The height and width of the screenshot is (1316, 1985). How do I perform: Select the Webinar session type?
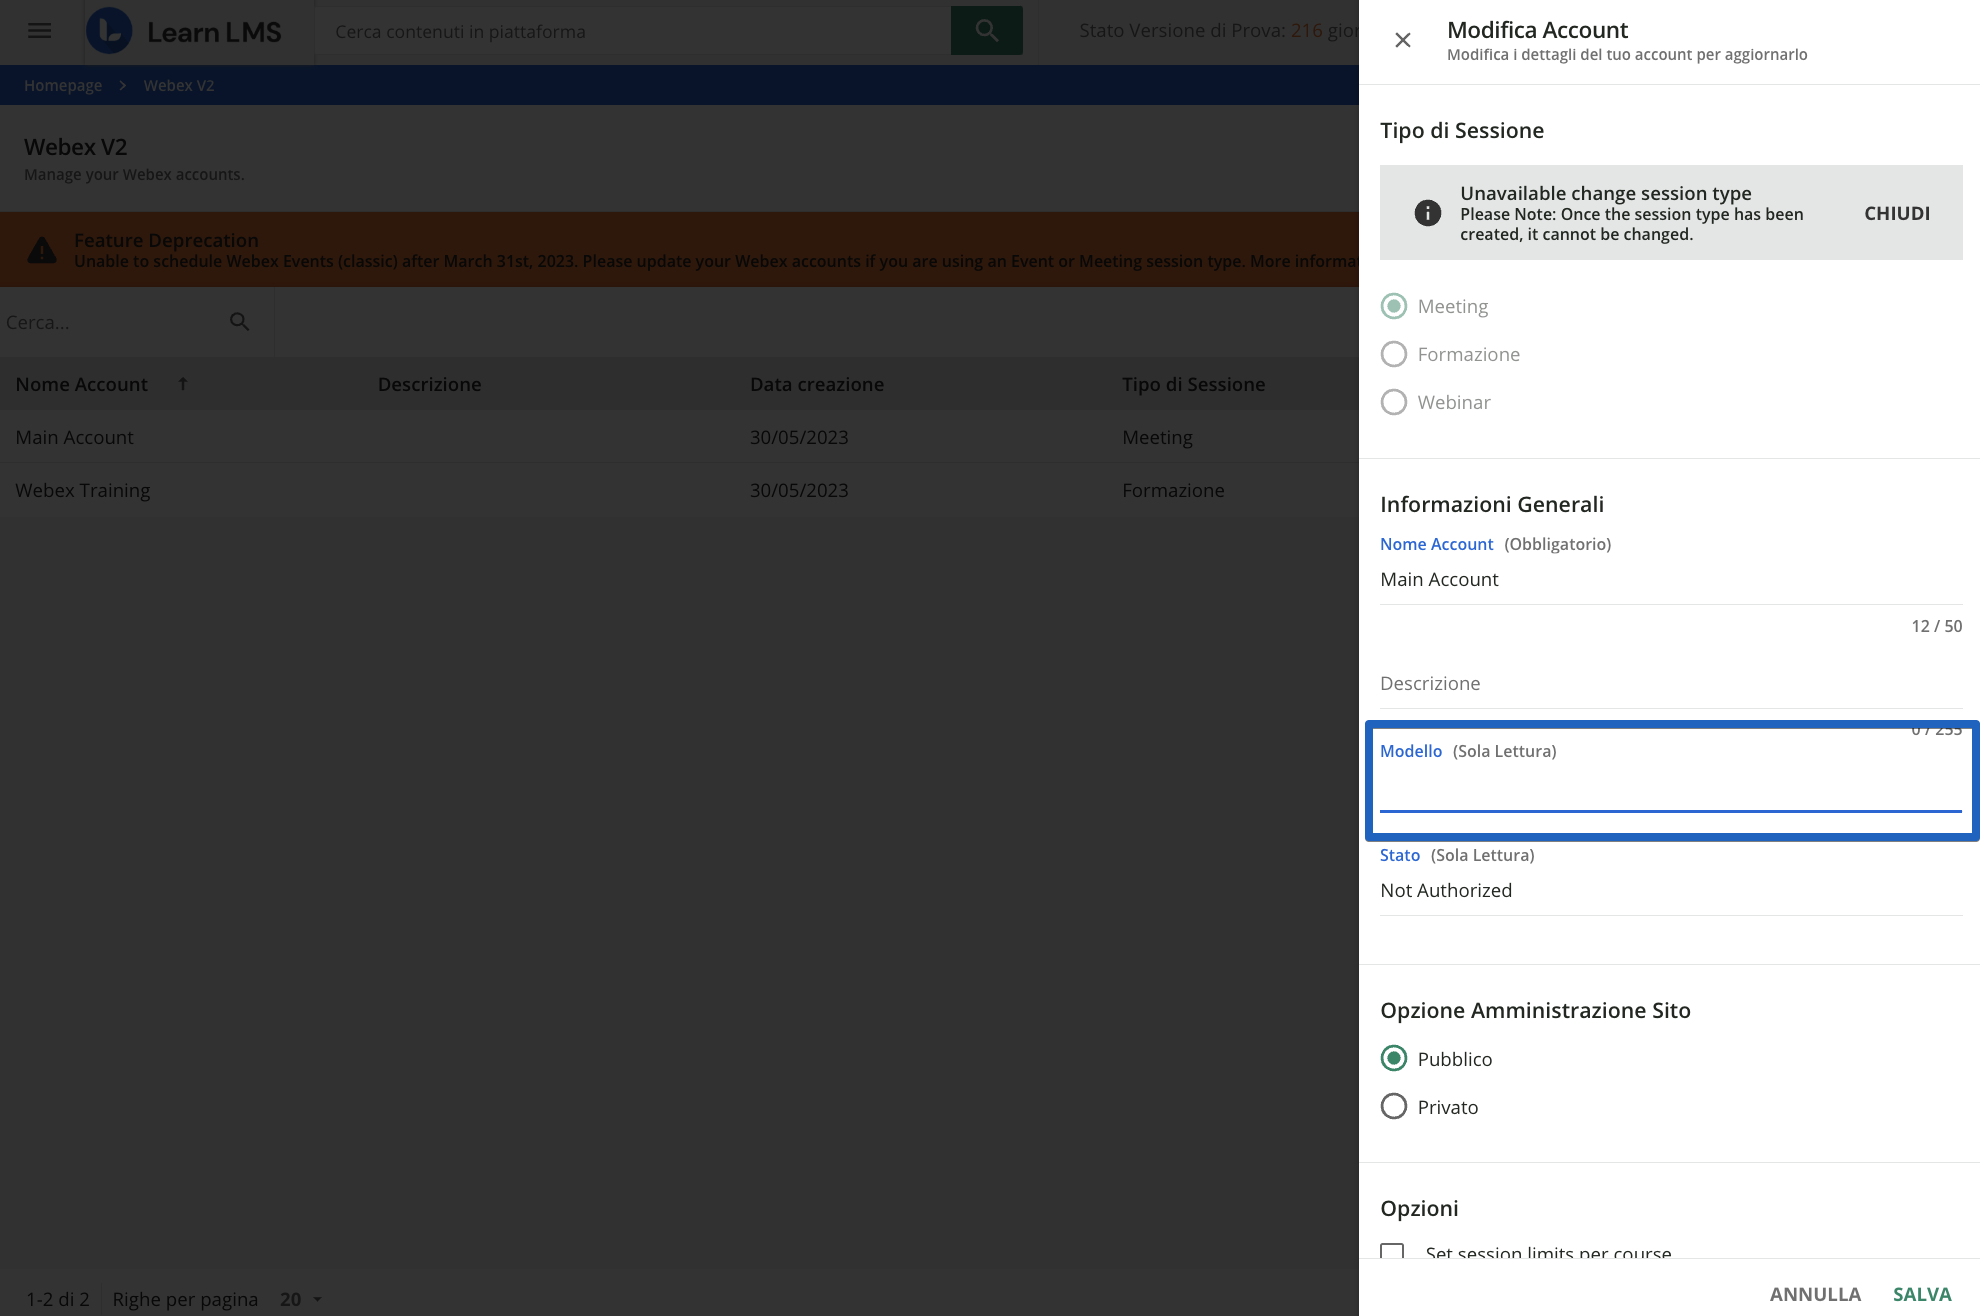[1394, 402]
